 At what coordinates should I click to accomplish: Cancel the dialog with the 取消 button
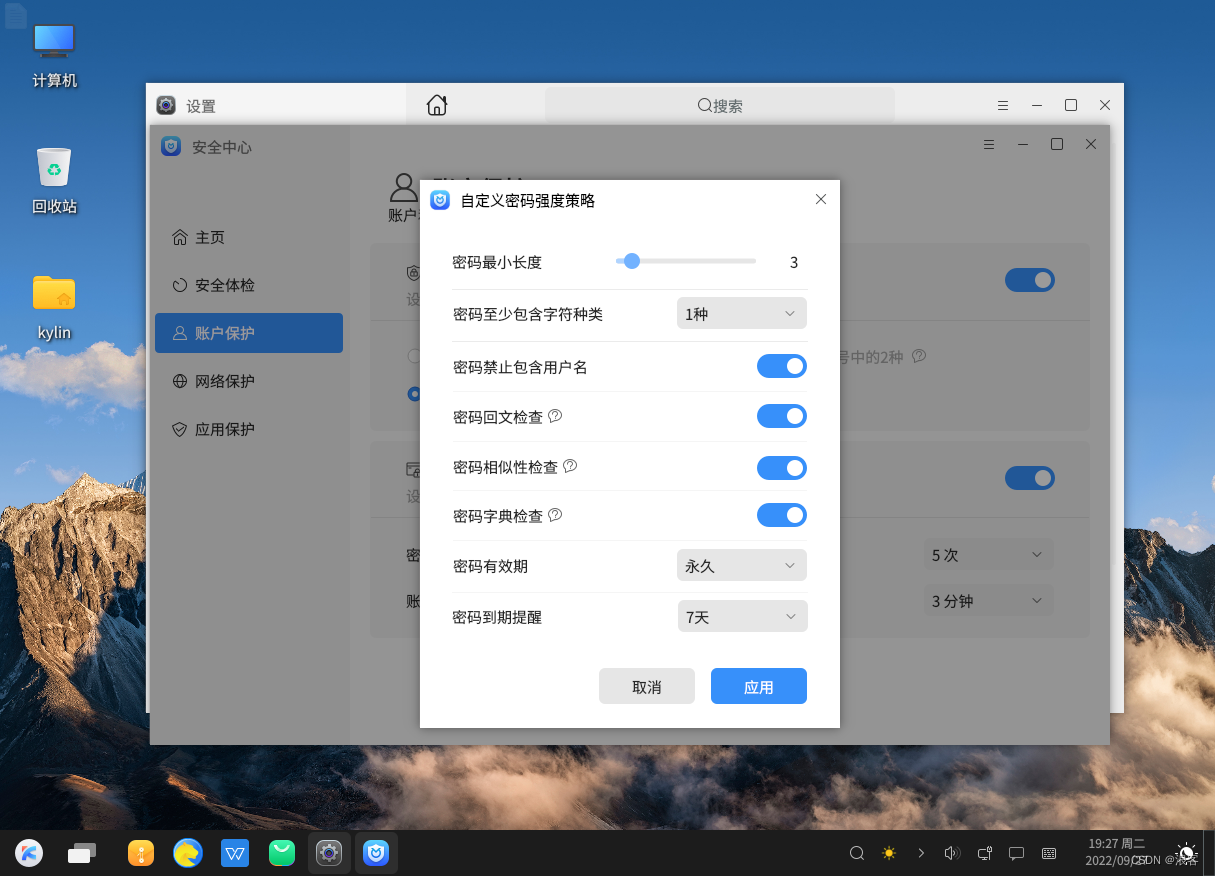tap(646, 686)
